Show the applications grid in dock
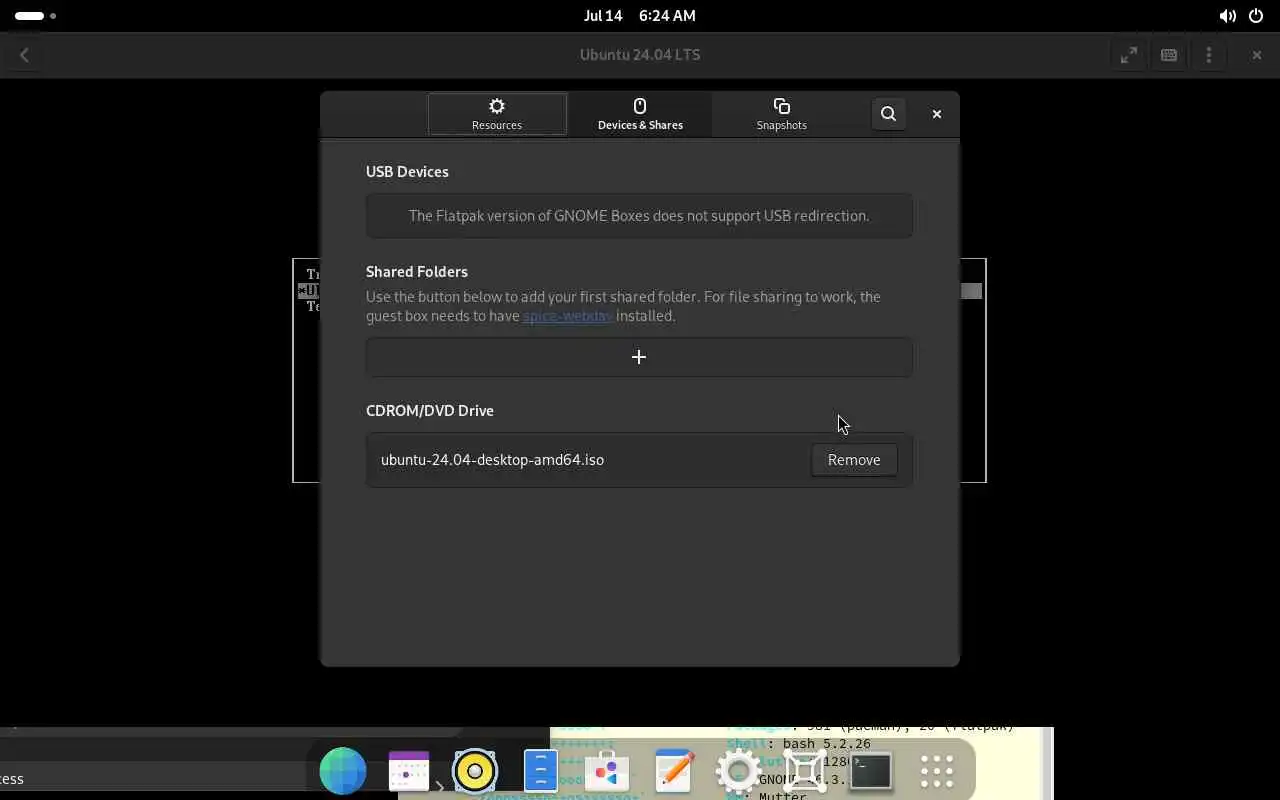This screenshot has height=800, width=1280. point(937,771)
